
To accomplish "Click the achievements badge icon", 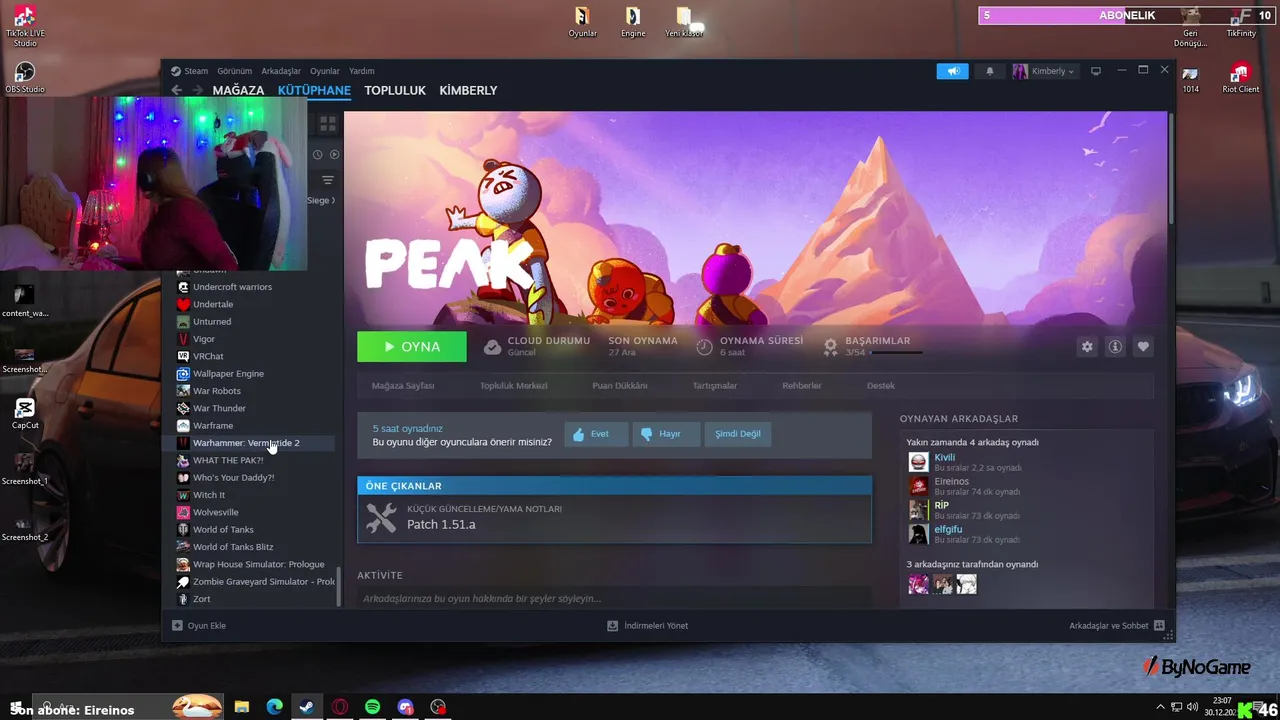I will (x=830, y=347).
